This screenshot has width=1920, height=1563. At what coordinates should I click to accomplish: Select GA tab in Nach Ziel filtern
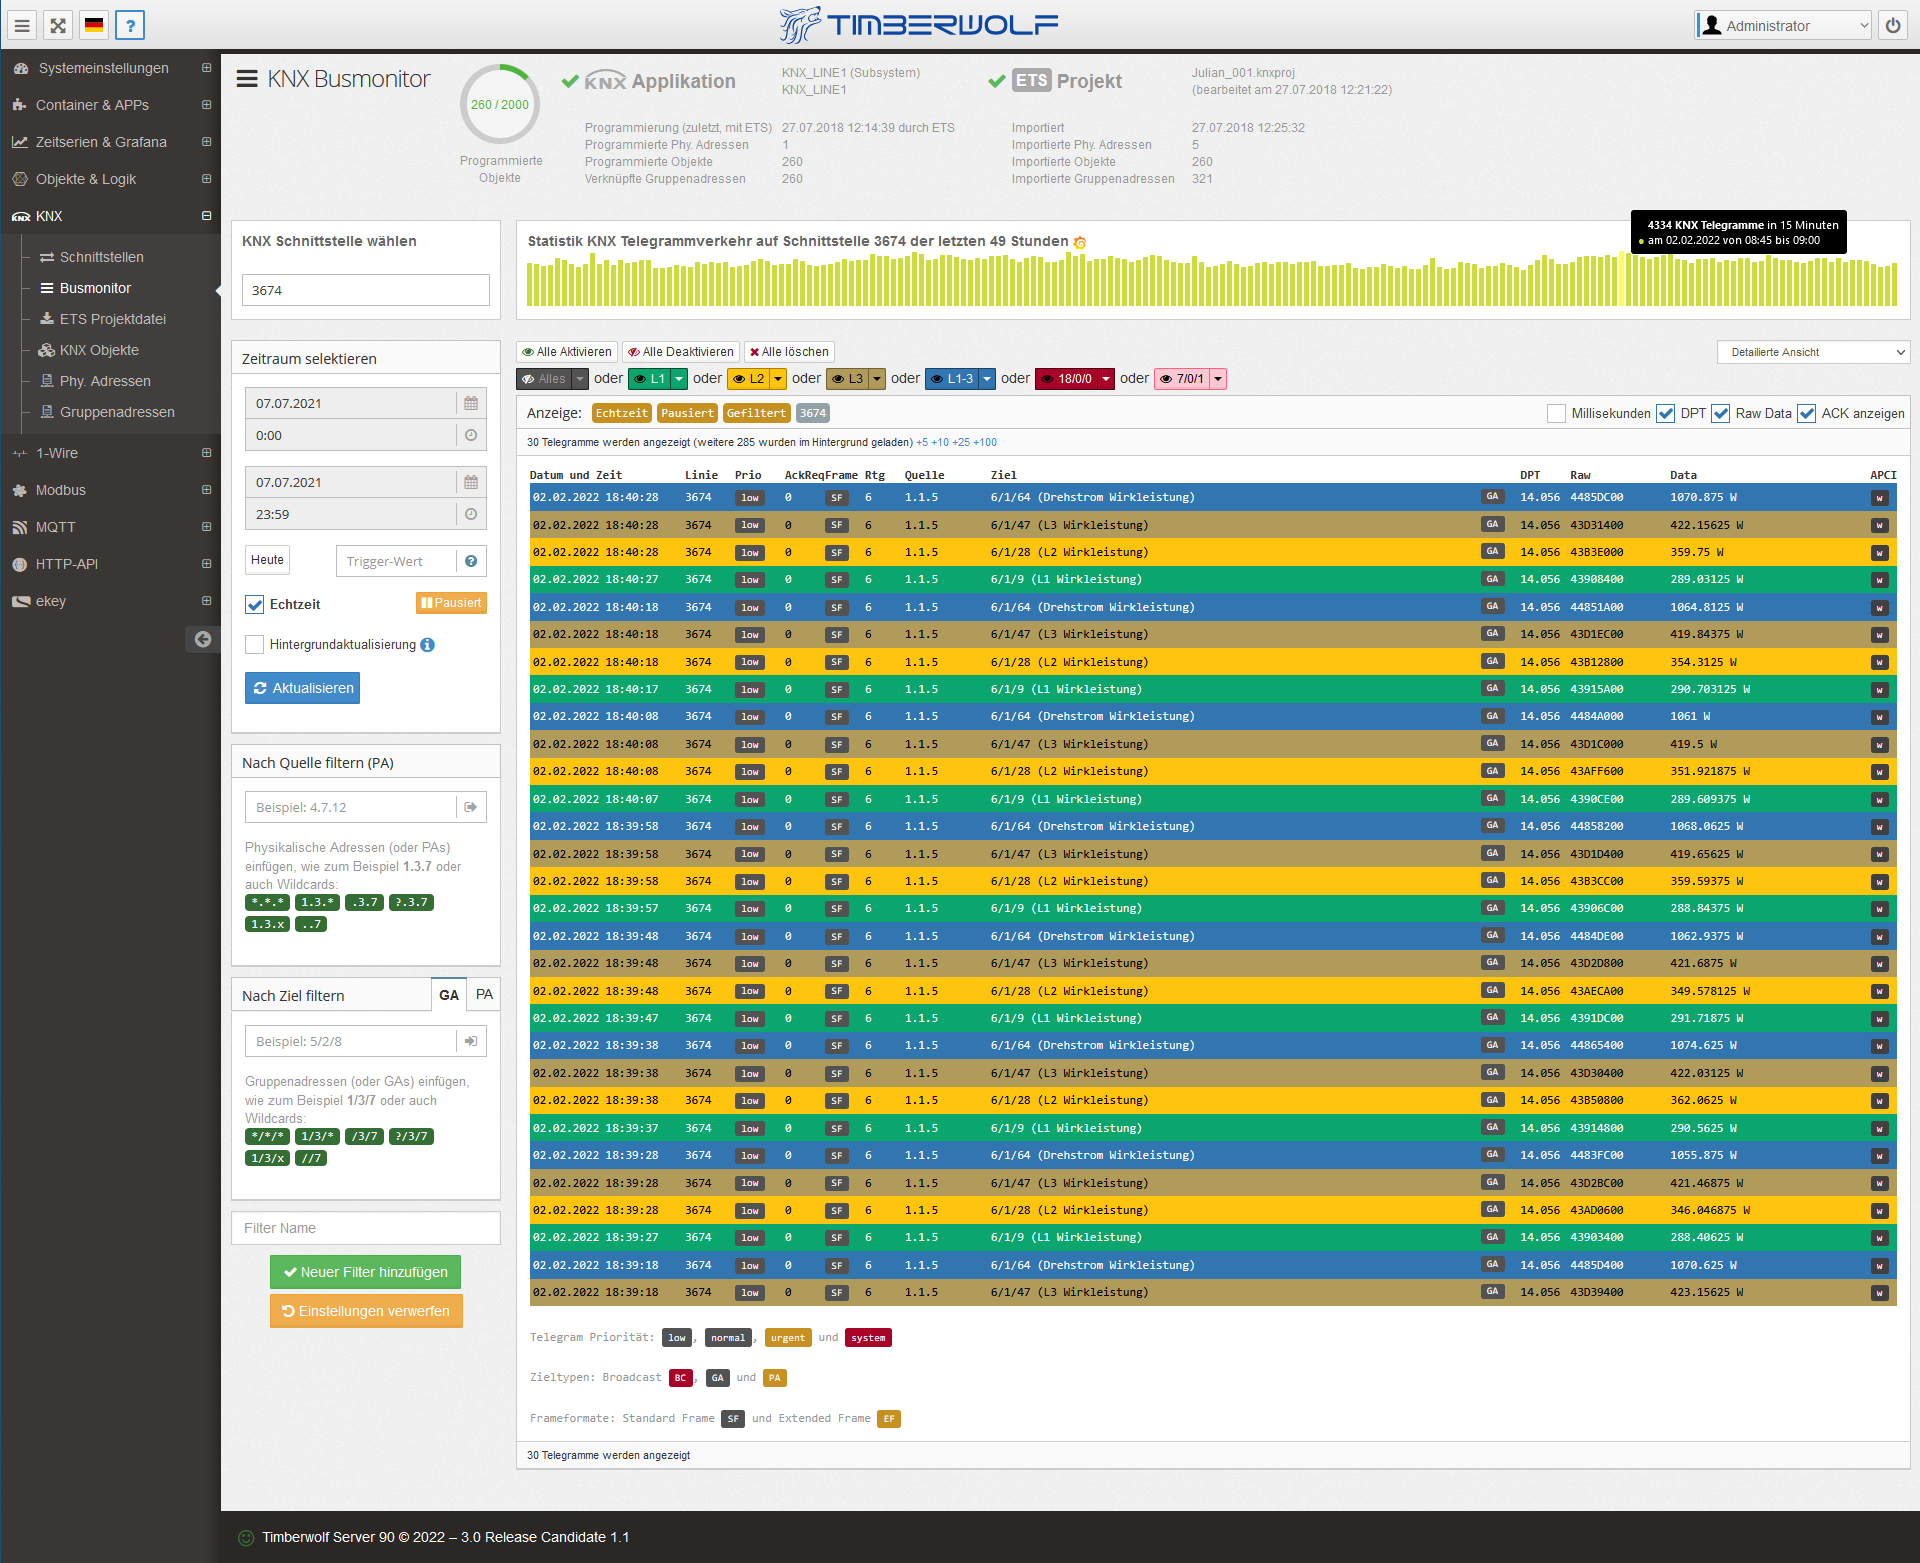click(449, 995)
